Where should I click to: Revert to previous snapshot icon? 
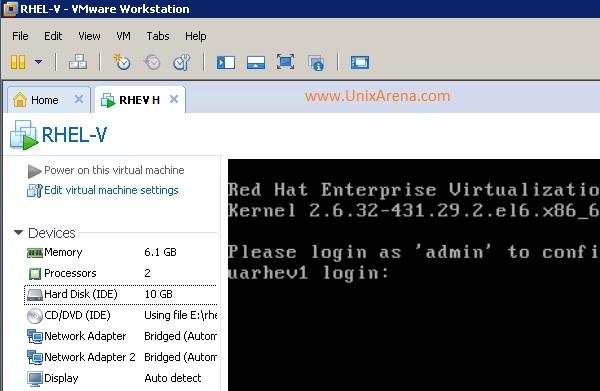pyautogui.click(x=152, y=62)
